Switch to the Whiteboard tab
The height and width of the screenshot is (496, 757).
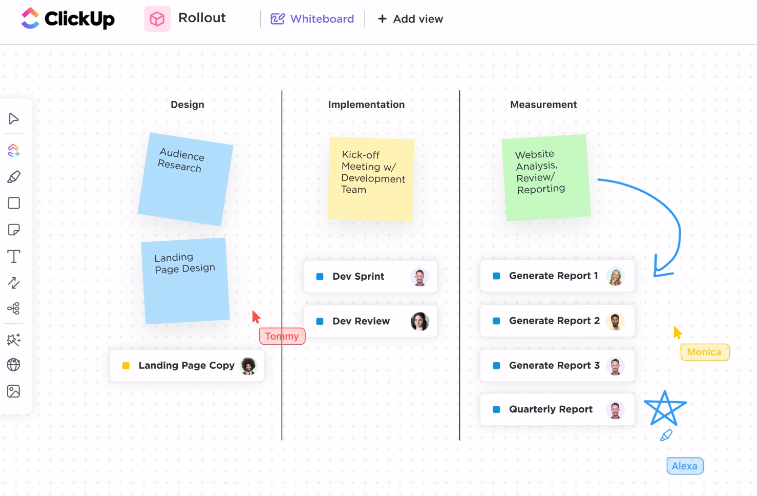click(312, 19)
